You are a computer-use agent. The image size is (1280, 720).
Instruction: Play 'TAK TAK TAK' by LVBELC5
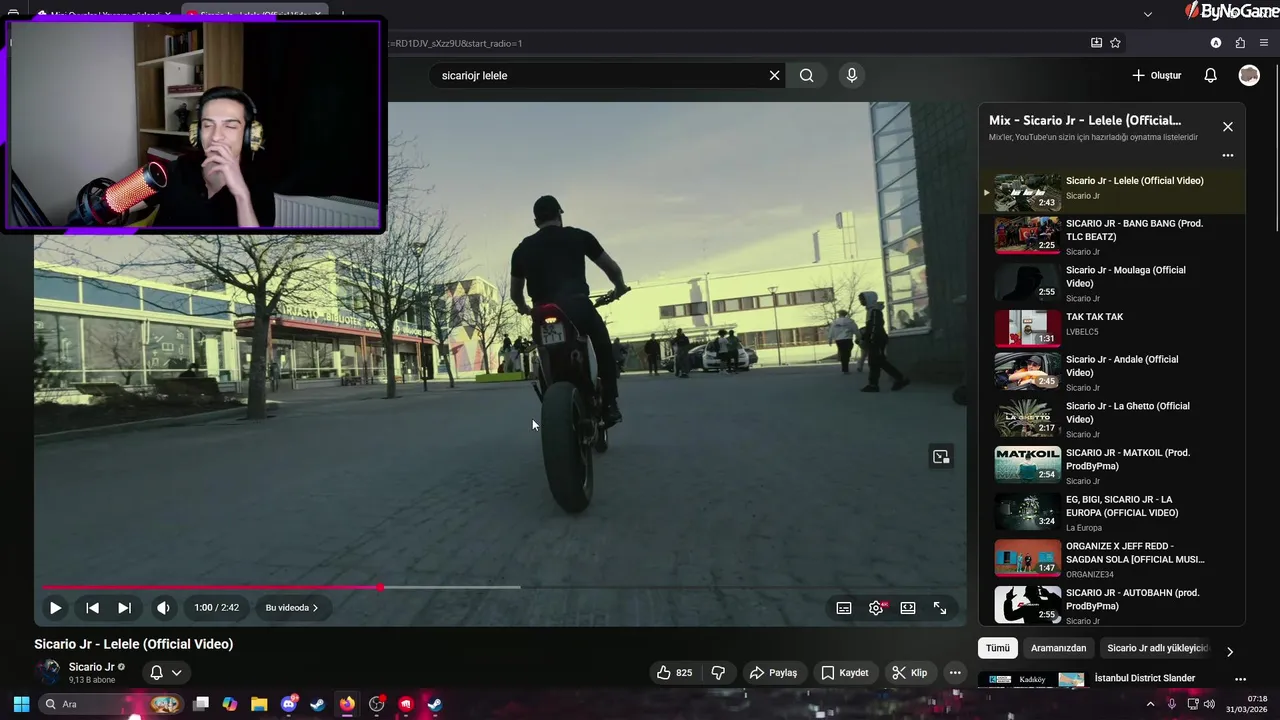pyautogui.click(x=1112, y=328)
